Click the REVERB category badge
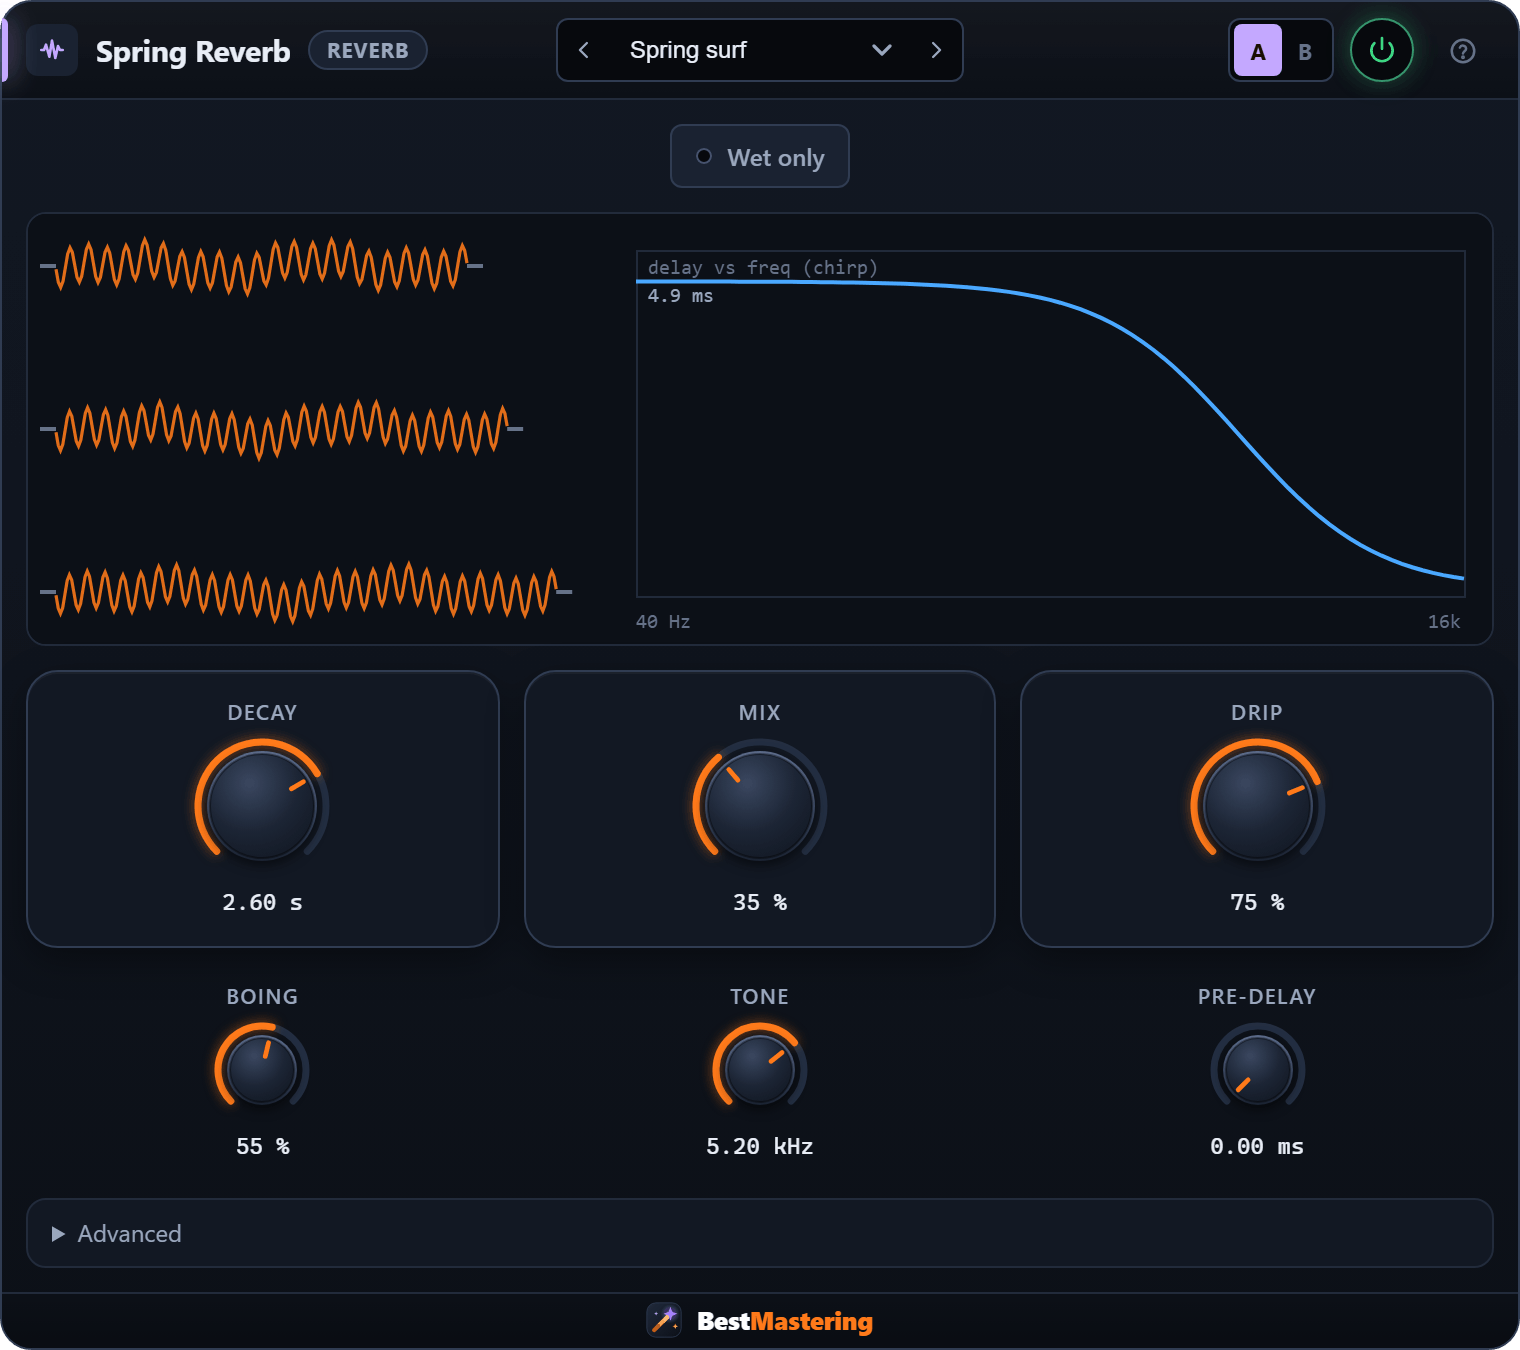This screenshot has width=1520, height=1350. click(368, 50)
